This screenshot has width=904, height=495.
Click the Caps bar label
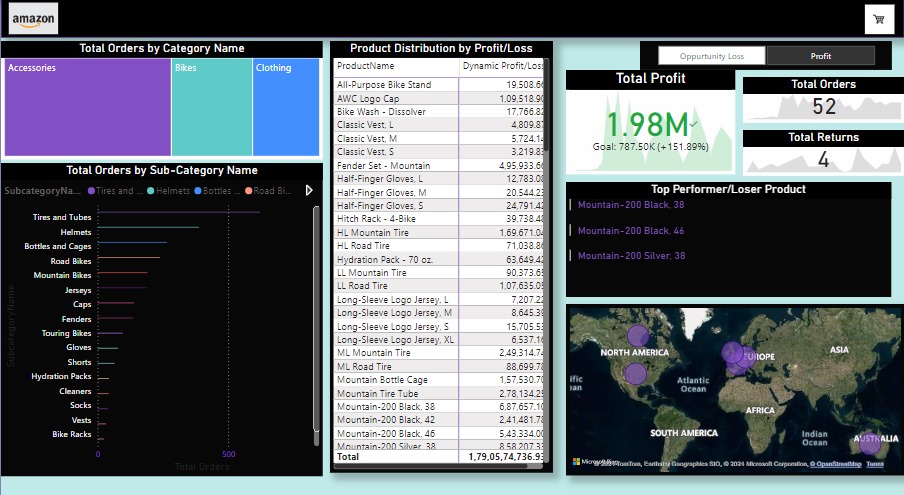click(82, 304)
